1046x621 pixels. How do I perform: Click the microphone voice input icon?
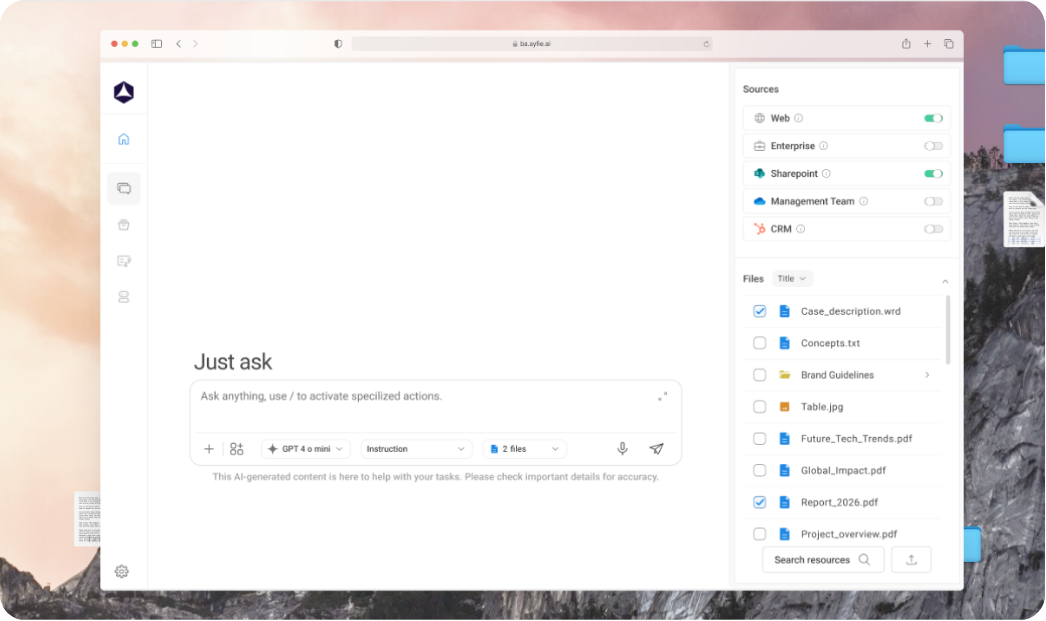(622, 449)
